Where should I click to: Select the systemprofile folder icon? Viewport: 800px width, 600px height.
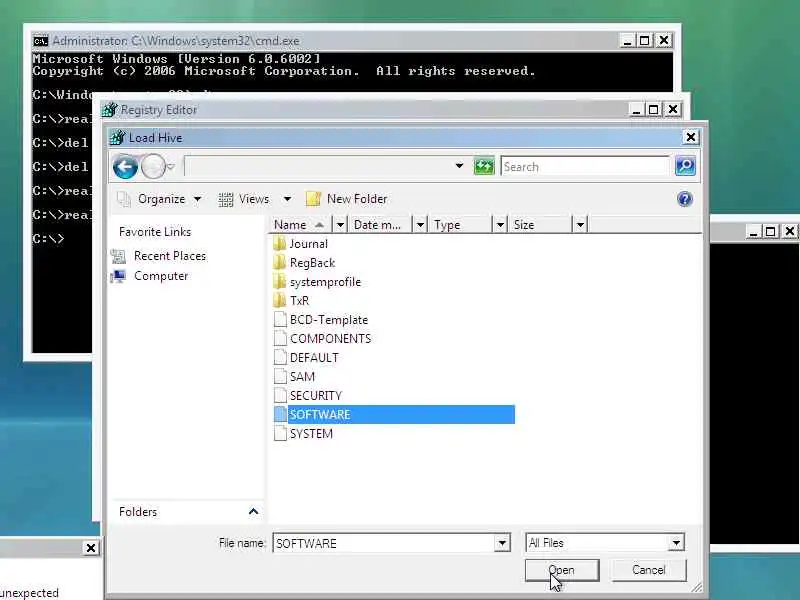pos(280,282)
